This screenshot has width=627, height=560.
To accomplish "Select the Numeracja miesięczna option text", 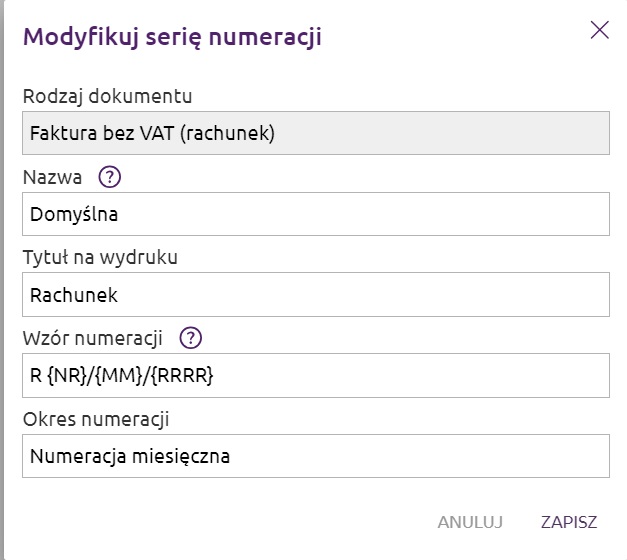I will tap(130, 456).
